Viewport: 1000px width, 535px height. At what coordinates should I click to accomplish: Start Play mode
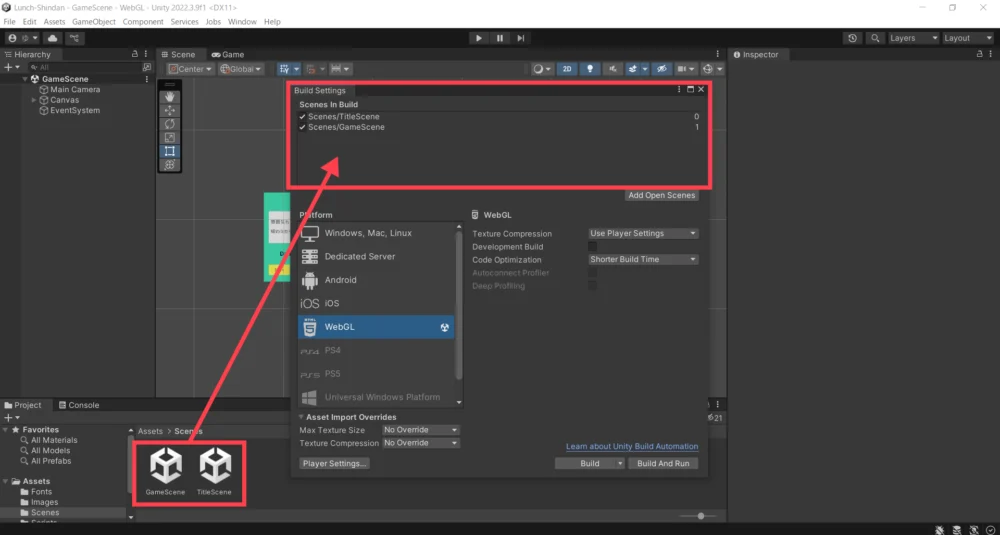(x=478, y=38)
